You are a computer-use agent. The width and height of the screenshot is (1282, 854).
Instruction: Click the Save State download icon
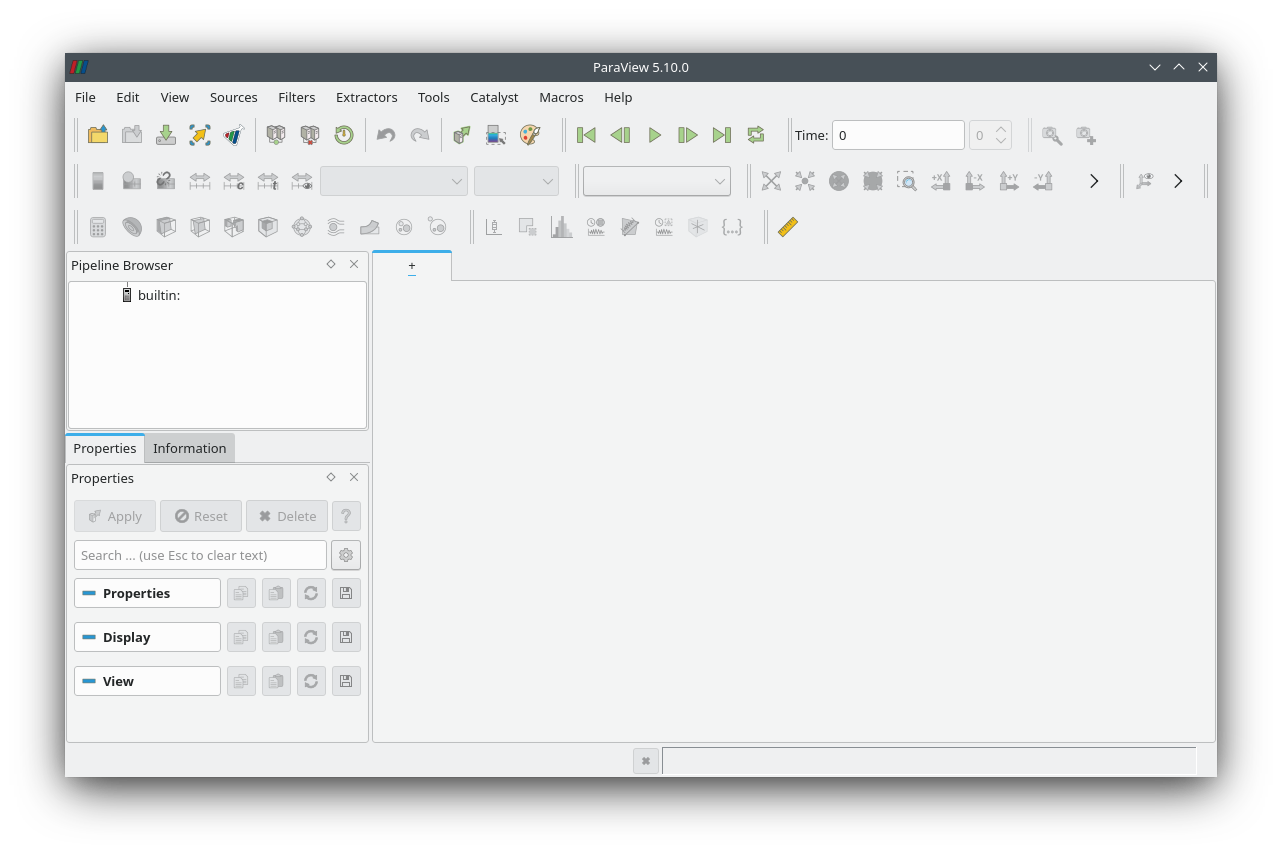pos(166,135)
